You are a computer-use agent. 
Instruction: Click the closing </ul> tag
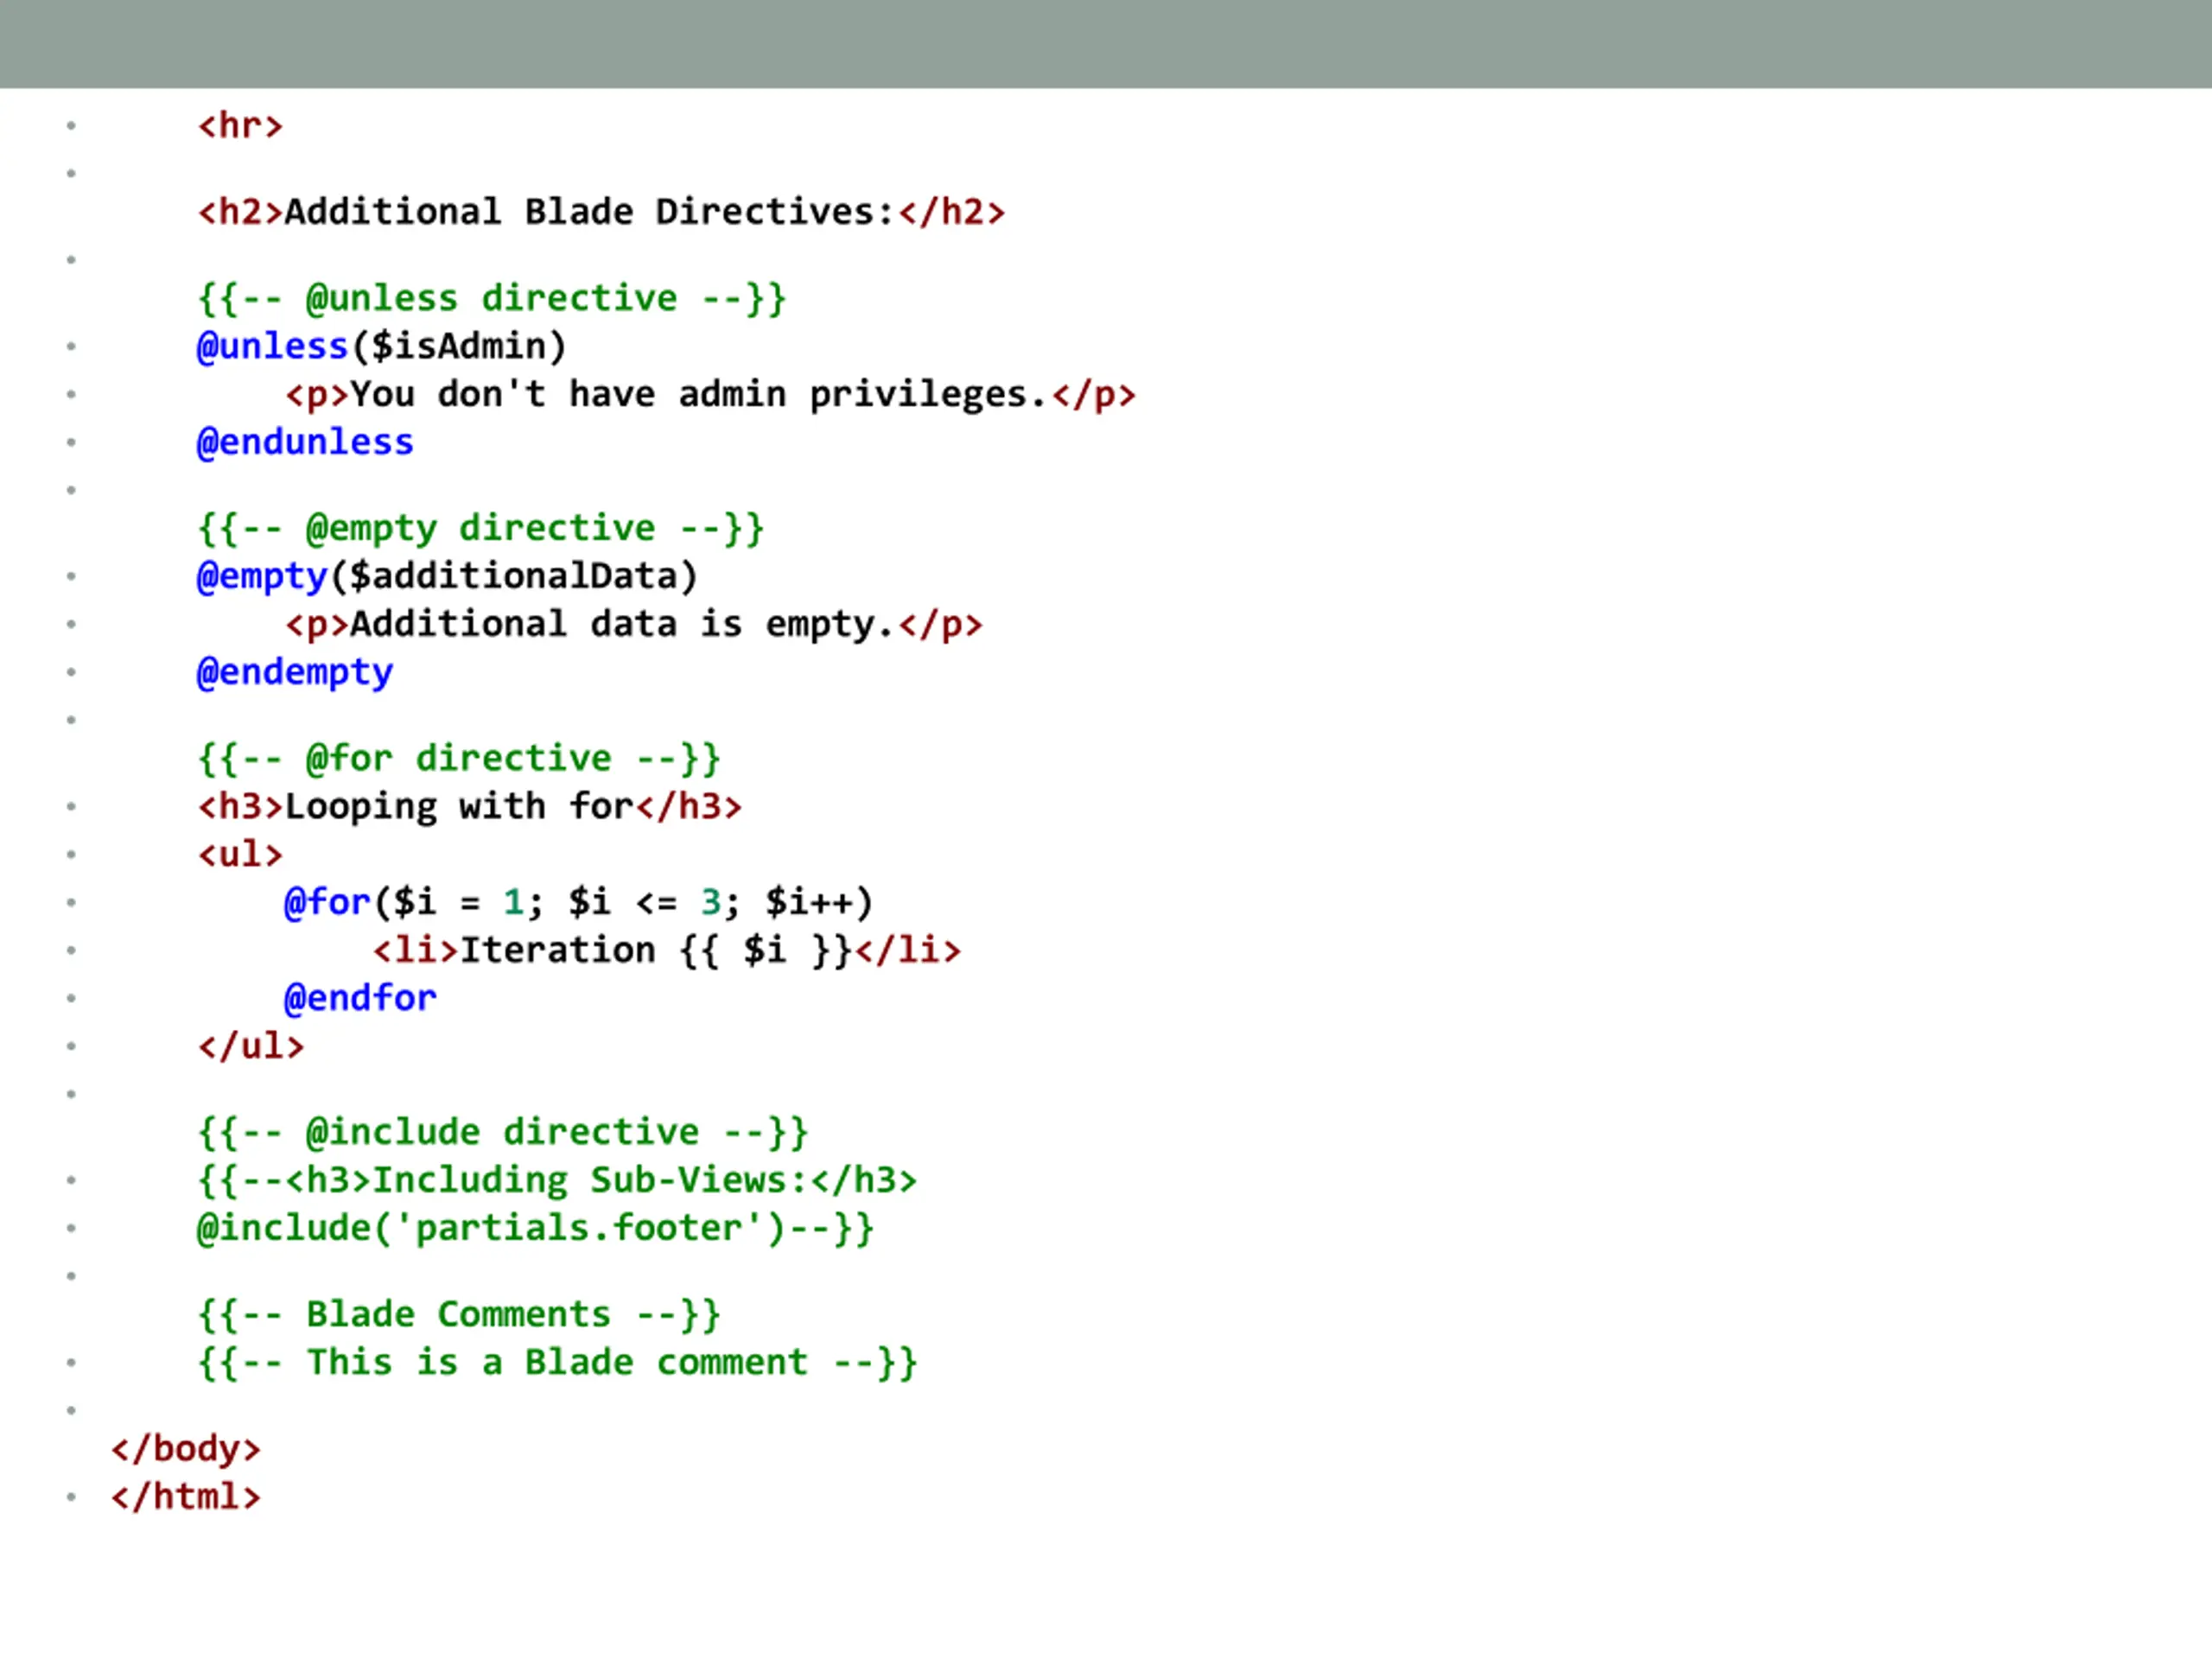pyautogui.click(x=251, y=1047)
